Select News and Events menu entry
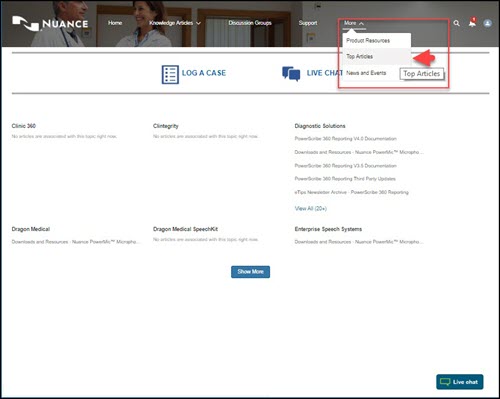 point(366,73)
